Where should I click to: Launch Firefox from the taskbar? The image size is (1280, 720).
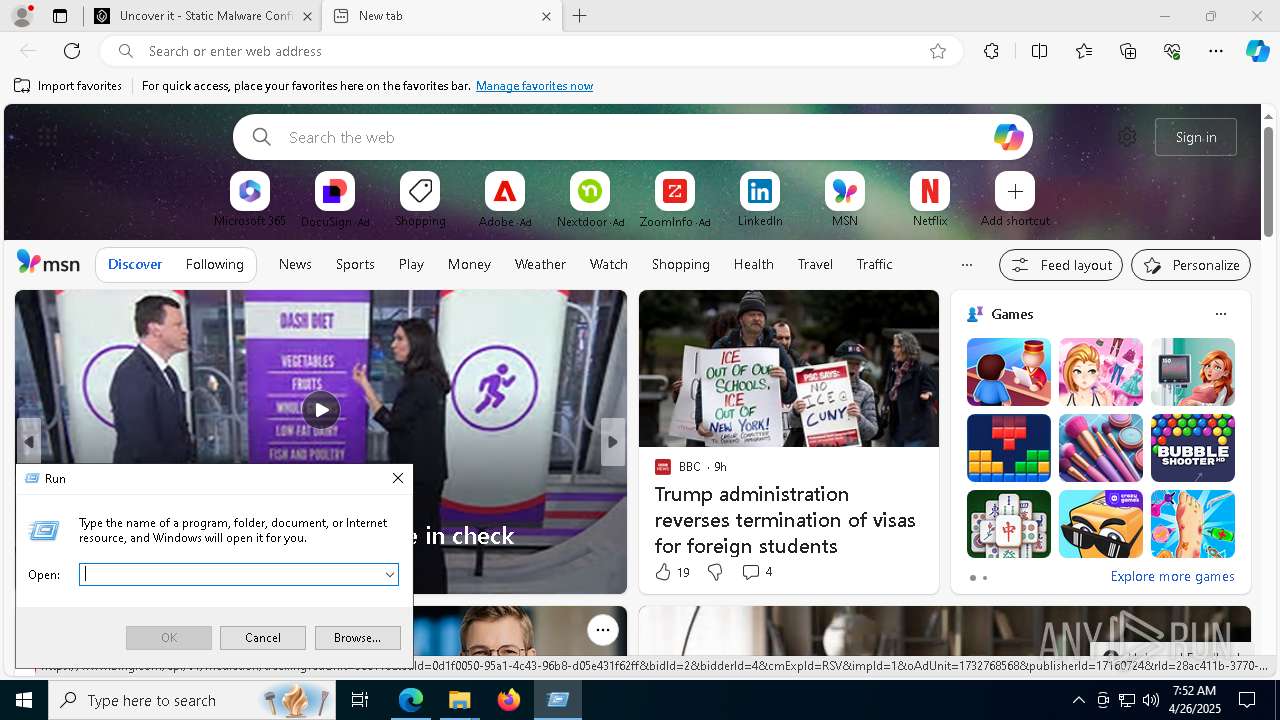coord(508,700)
